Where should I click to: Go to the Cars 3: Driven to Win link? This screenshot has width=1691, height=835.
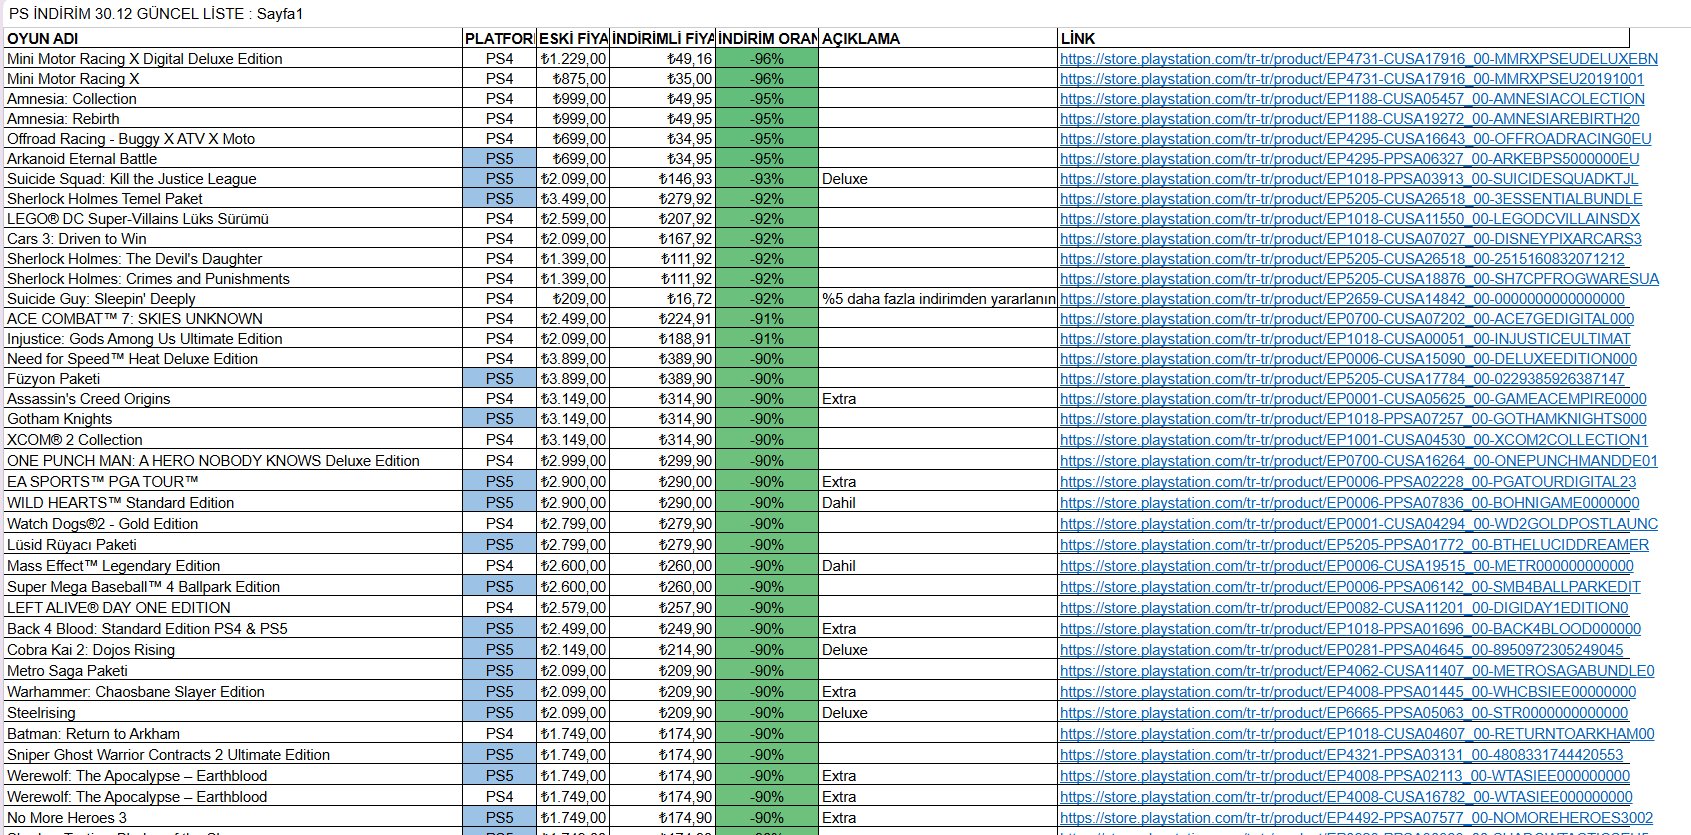point(1351,239)
